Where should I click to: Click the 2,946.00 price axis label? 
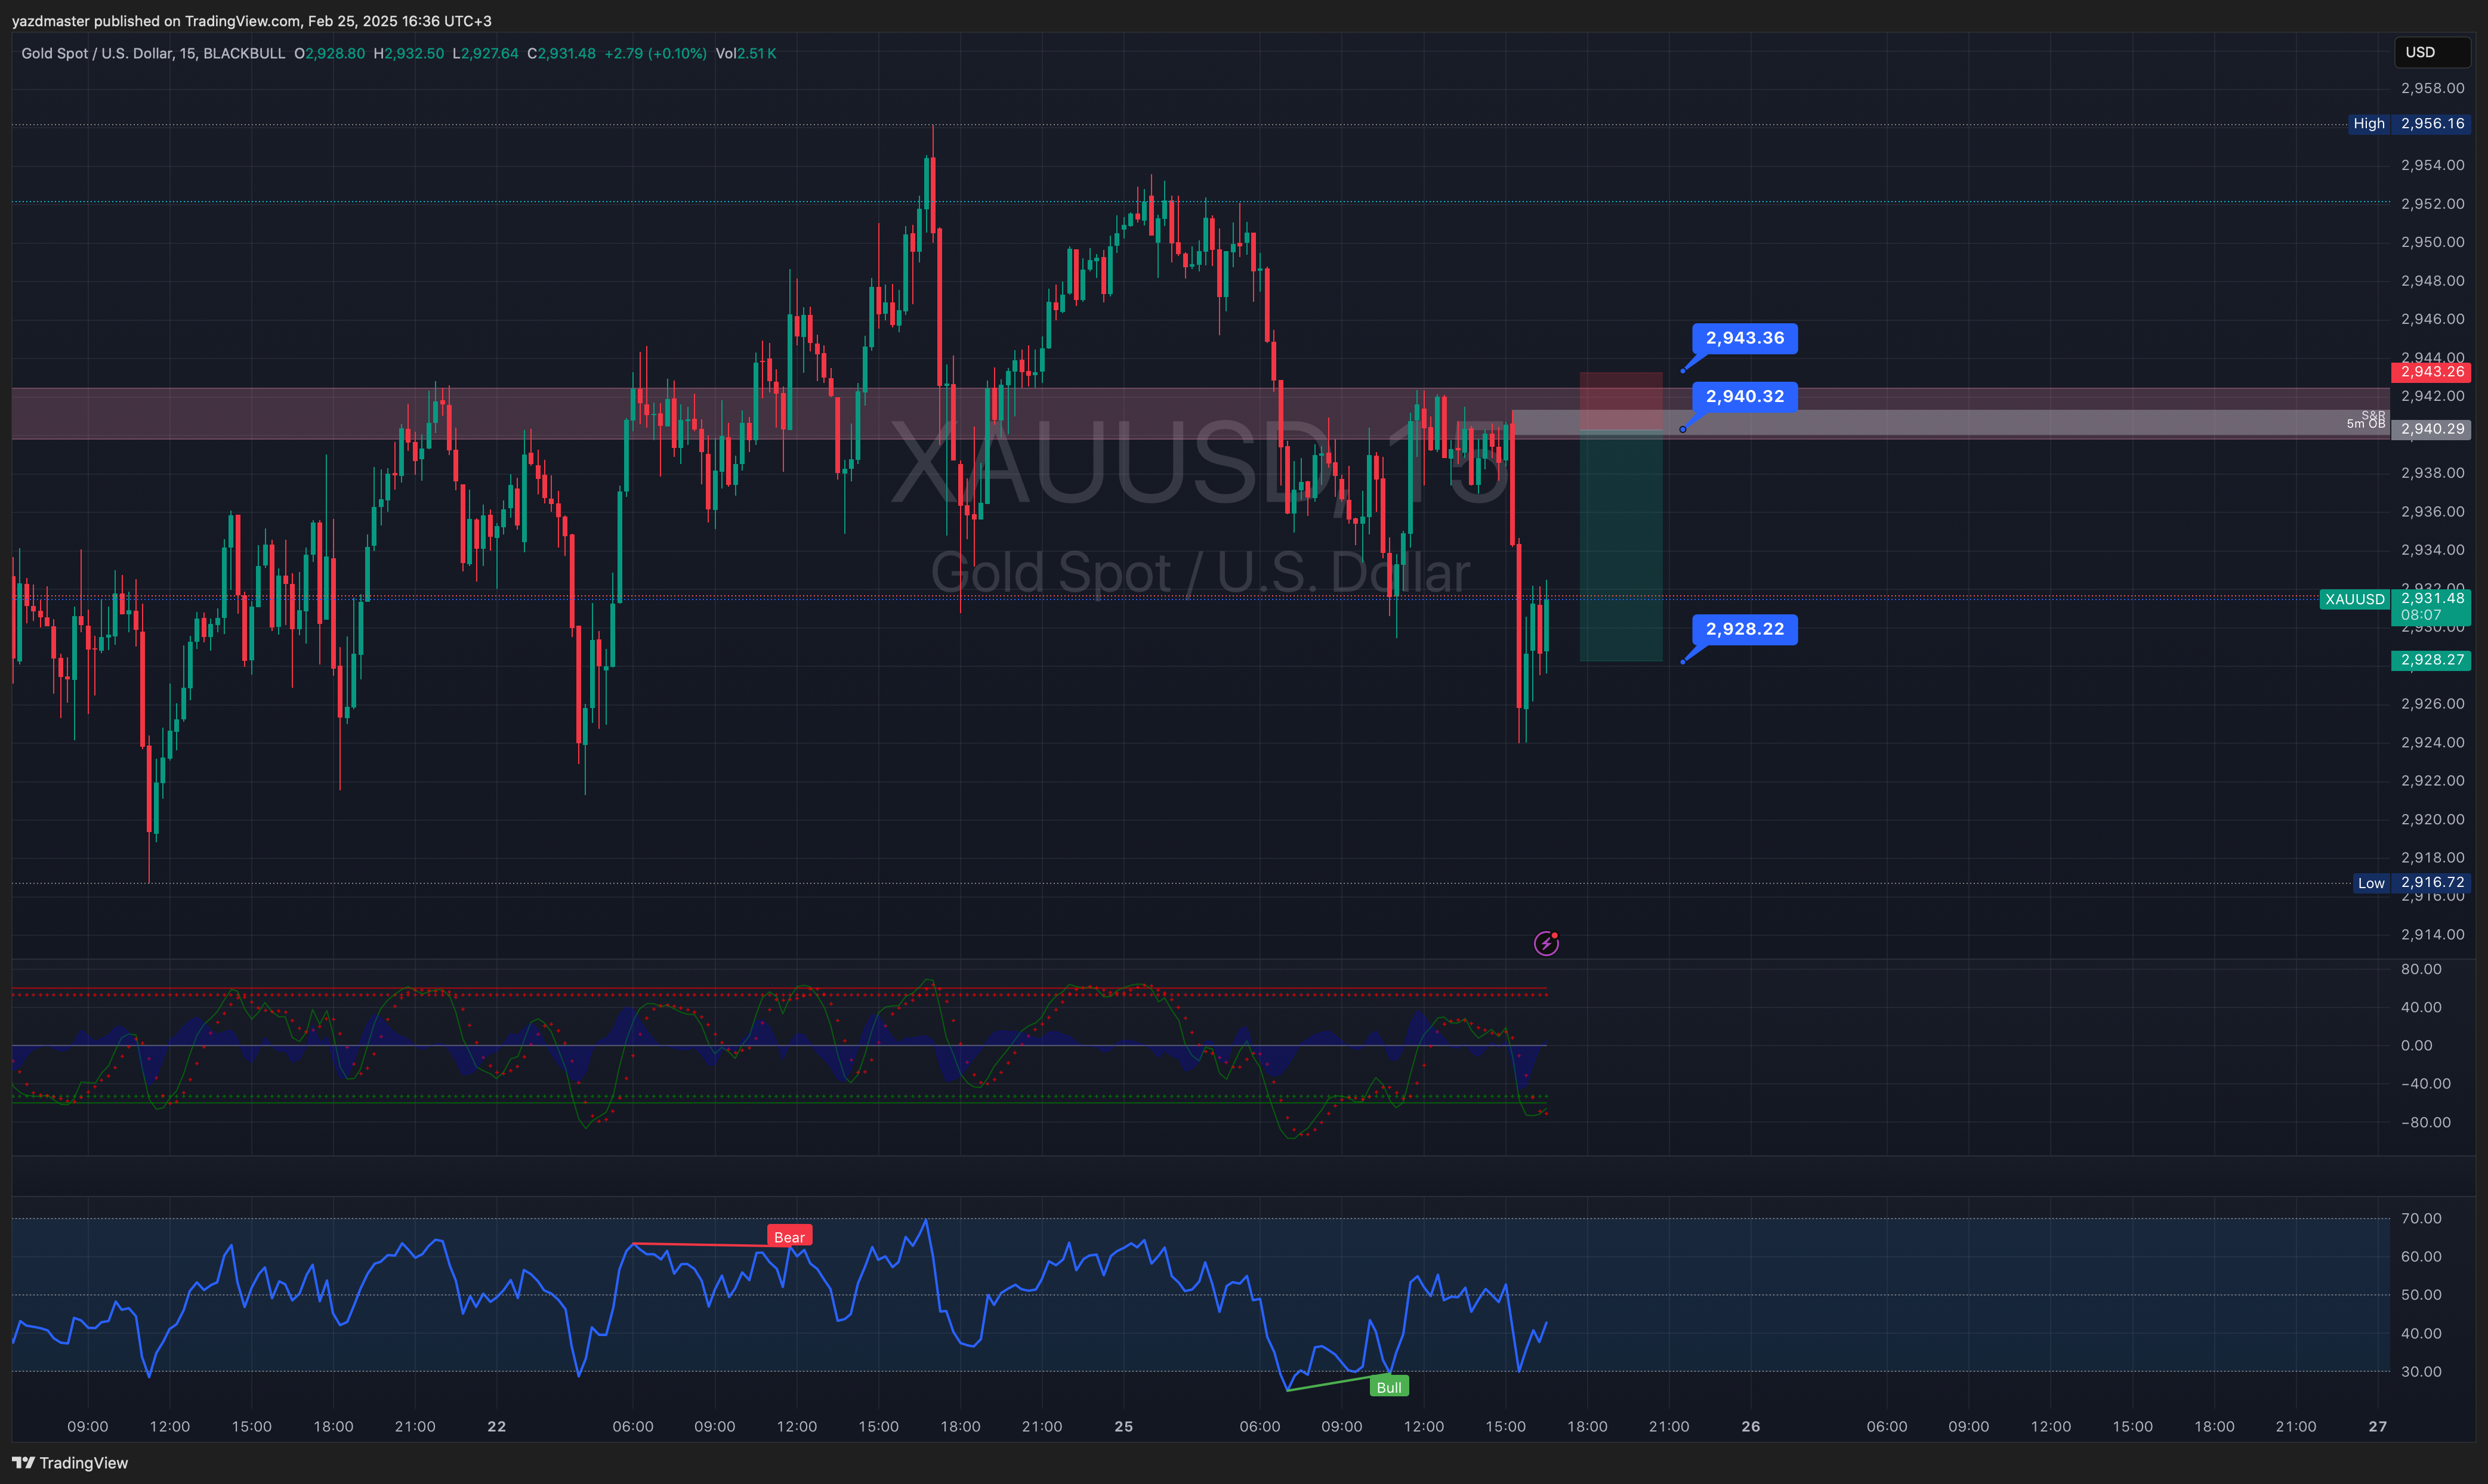click(x=2433, y=319)
